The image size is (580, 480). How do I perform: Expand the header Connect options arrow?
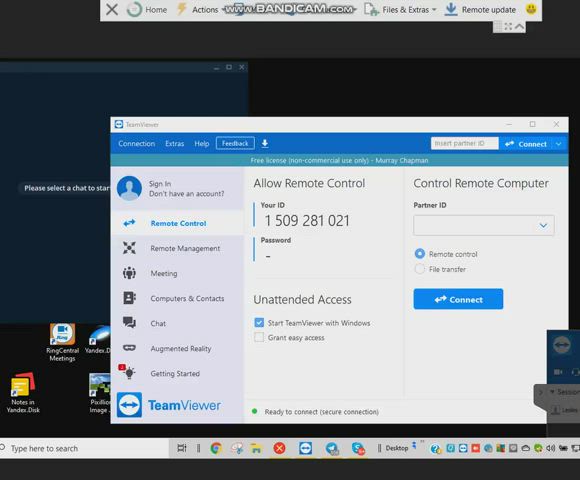coord(559,144)
